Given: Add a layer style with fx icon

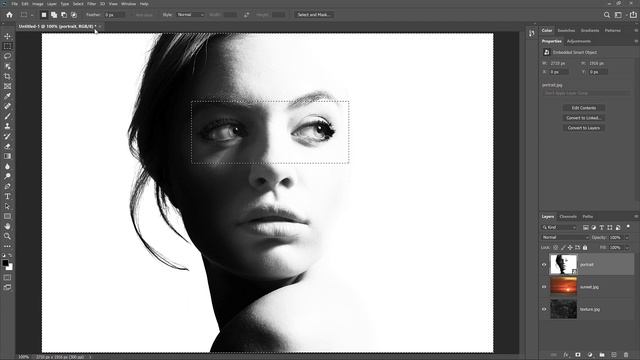Looking at the screenshot, I should (x=566, y=355).
